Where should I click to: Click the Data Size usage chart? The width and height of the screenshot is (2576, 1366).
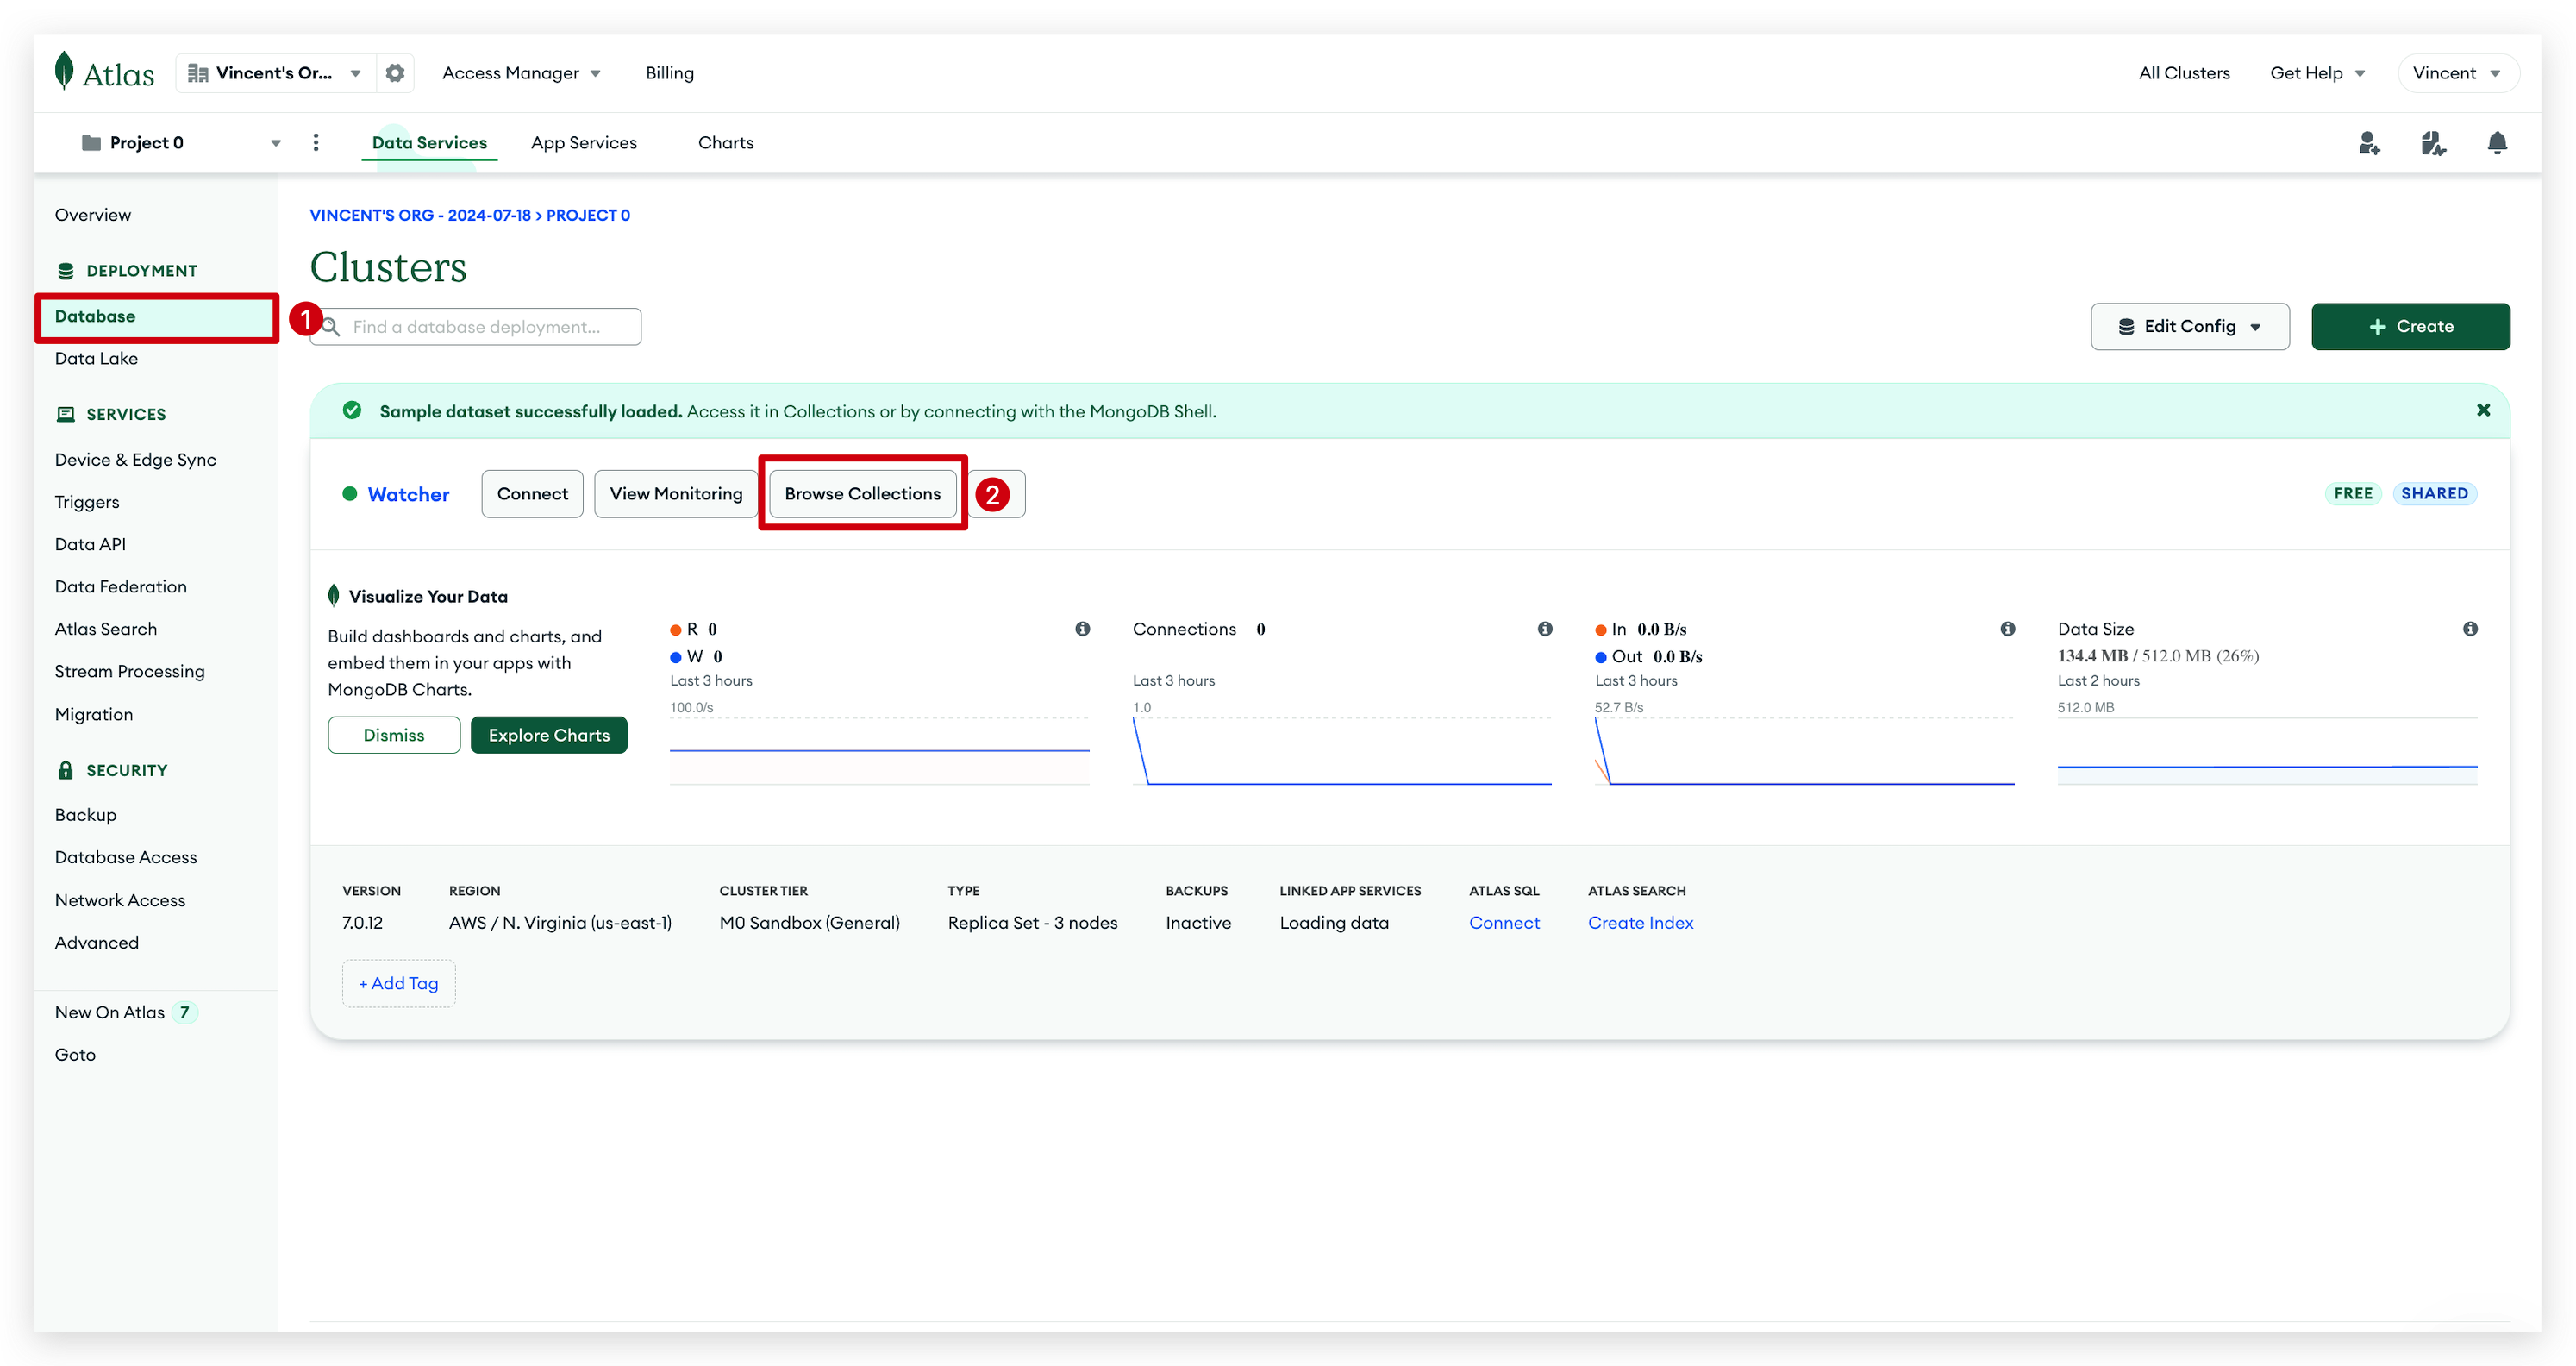point(2267,750)
